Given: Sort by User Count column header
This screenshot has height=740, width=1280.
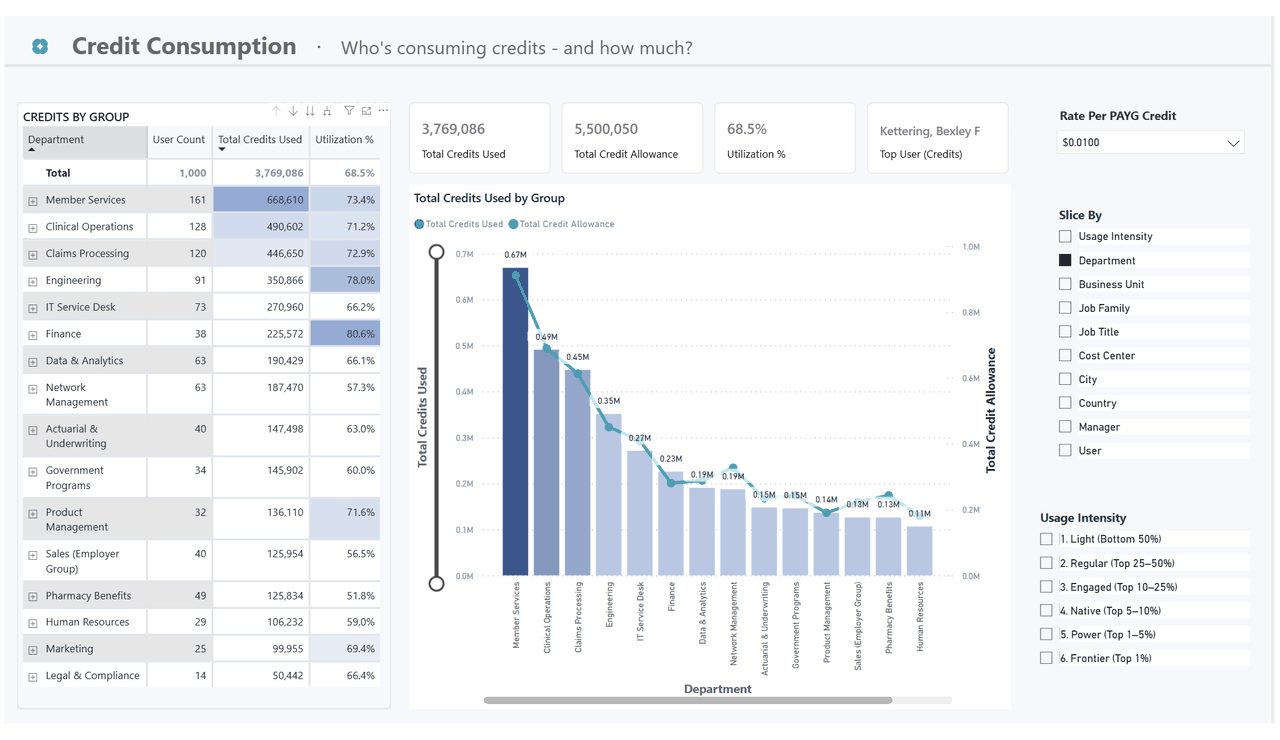Looking at the screenshot, I should click(179, 142).
